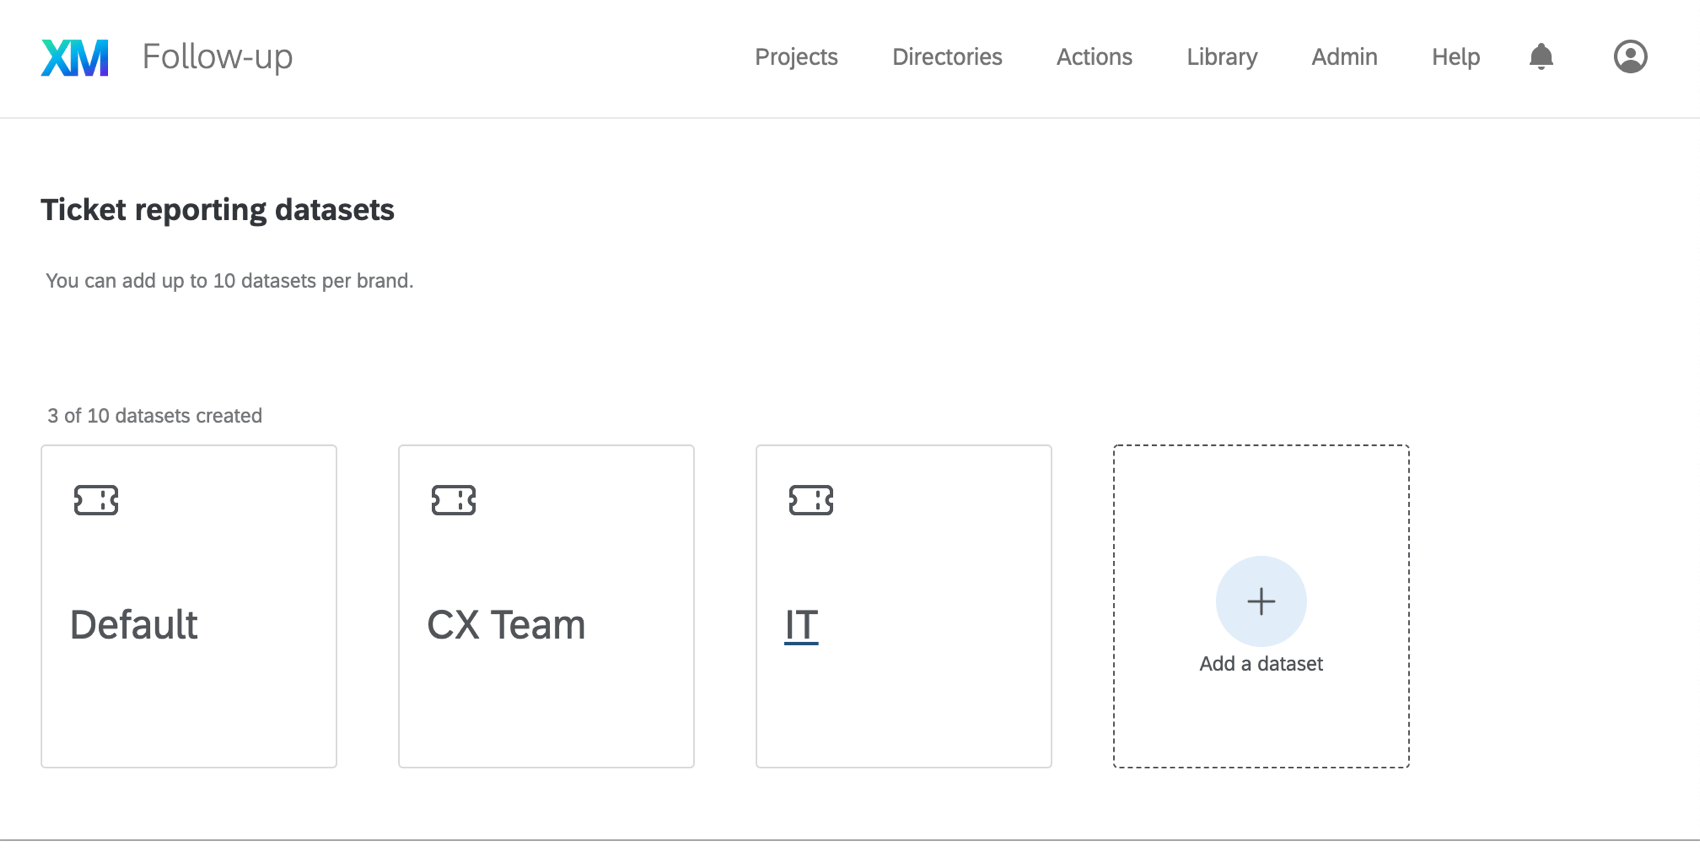Viewport: 1700px width, 850px height.
Task: Click the XM logo
Action: click(x=75, y=57)
